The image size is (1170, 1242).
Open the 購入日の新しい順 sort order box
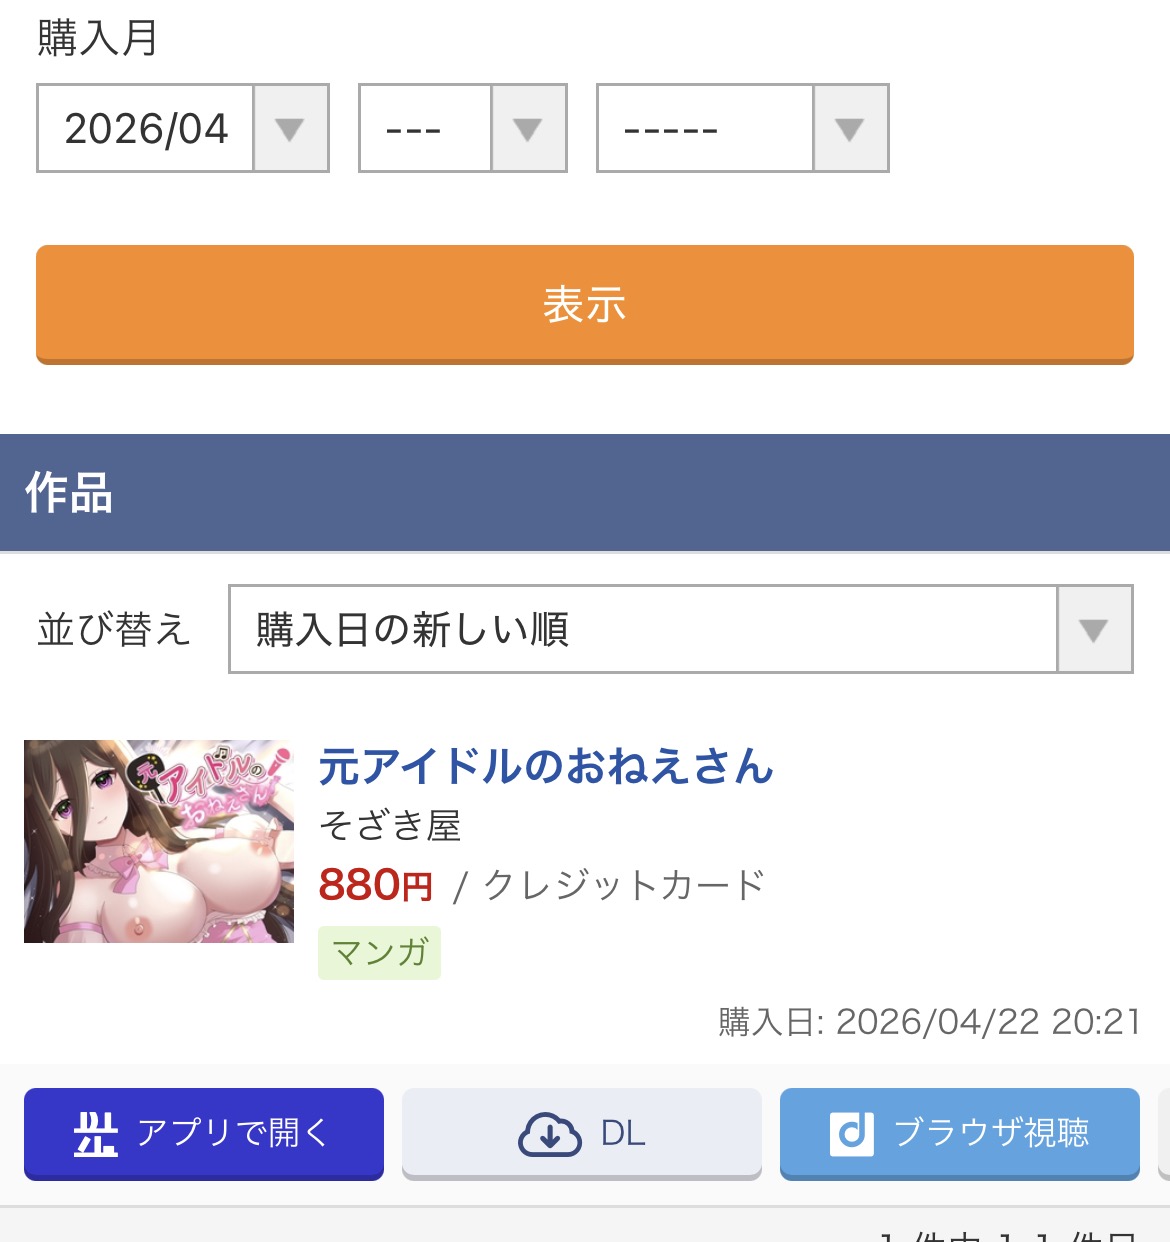click(x=681, y=629)
